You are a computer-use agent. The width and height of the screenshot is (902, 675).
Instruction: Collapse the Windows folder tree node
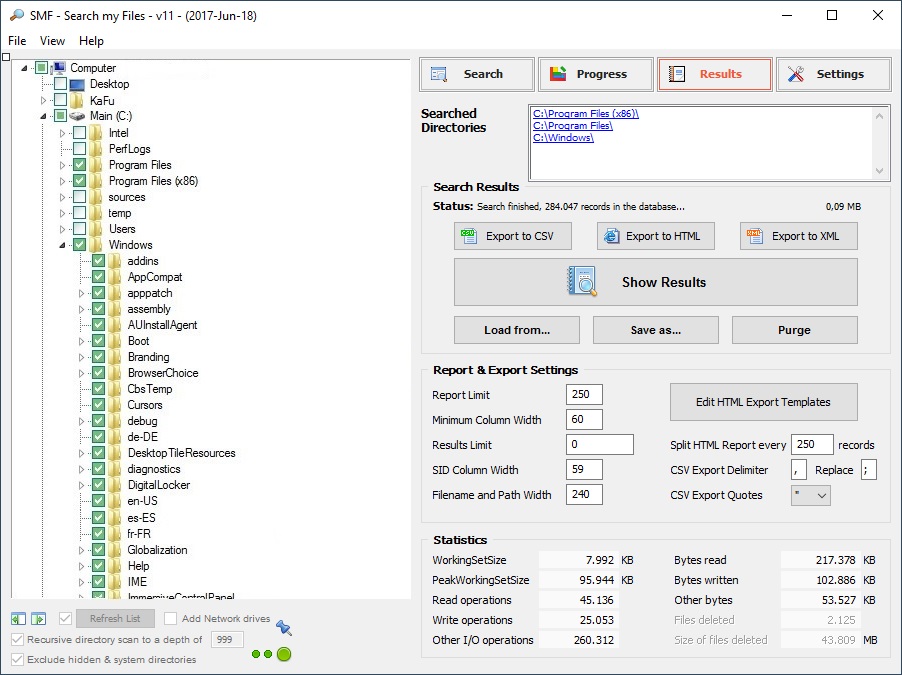tap(62, 245)
